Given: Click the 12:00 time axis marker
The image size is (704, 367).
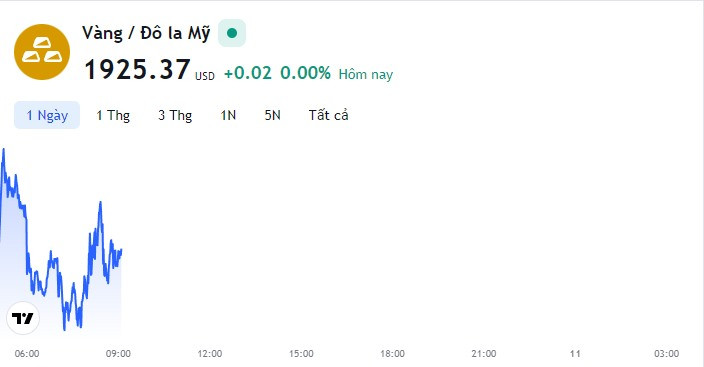Looking at the screenshot, I should coord(210,354).
